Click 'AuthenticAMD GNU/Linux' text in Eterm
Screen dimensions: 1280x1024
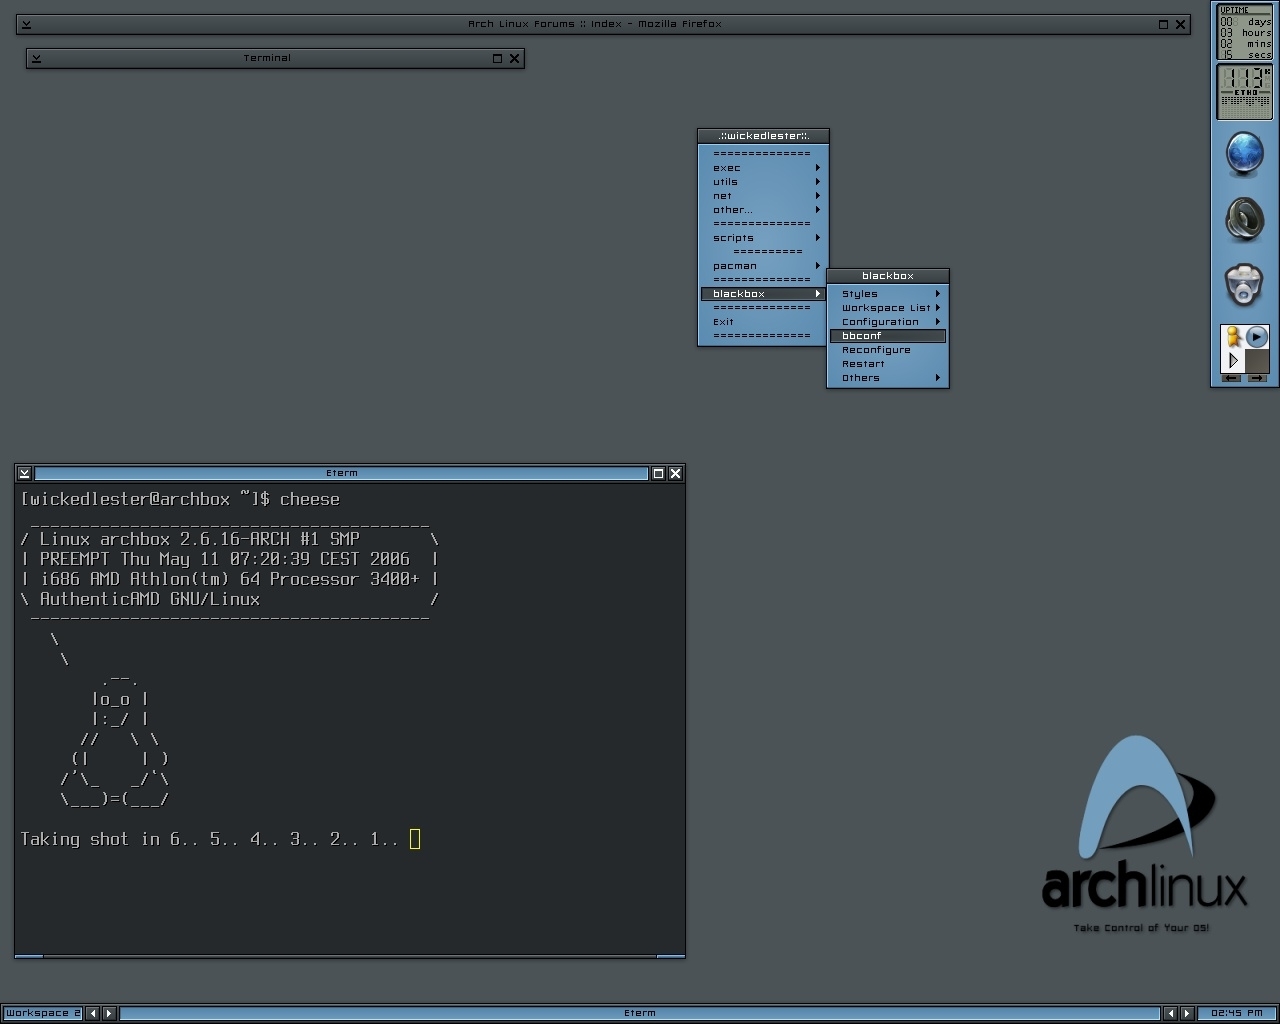[150, 599]
